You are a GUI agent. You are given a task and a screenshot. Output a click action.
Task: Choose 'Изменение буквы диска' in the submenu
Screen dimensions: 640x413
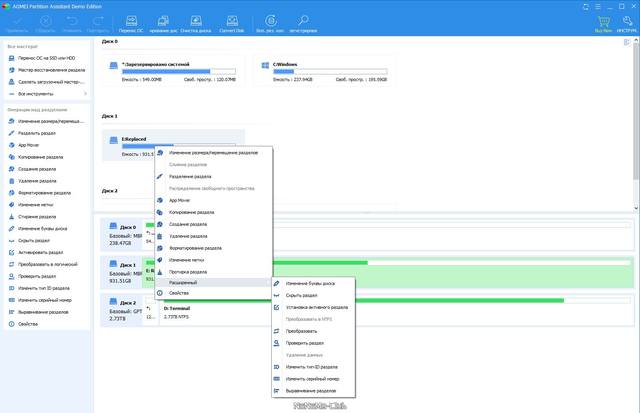[313, 283]
